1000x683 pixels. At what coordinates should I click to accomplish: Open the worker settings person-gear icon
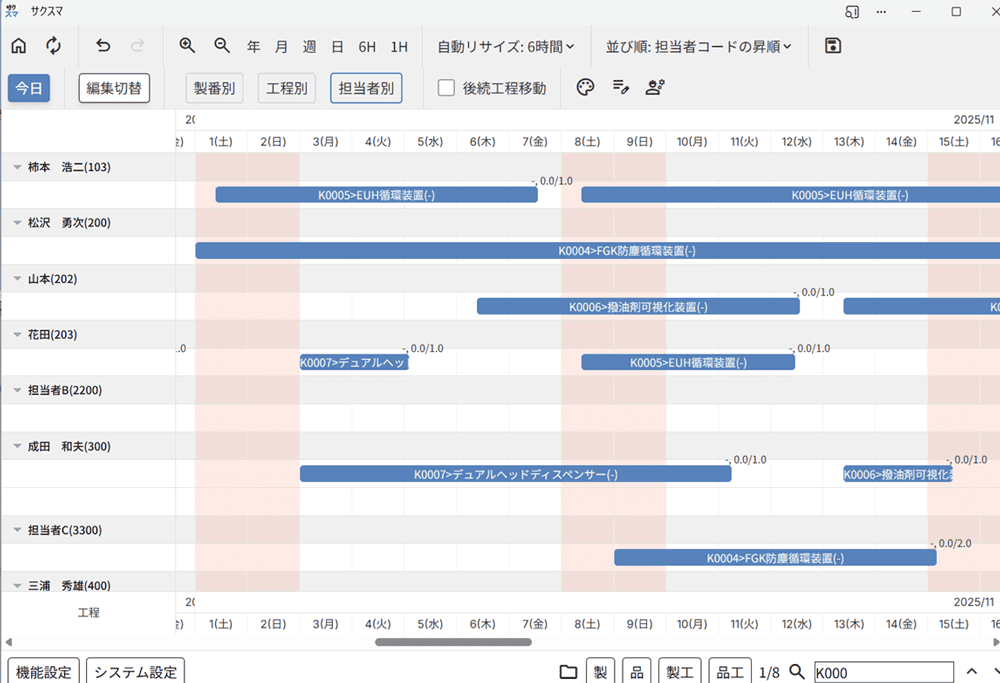[x=655, y=87]
